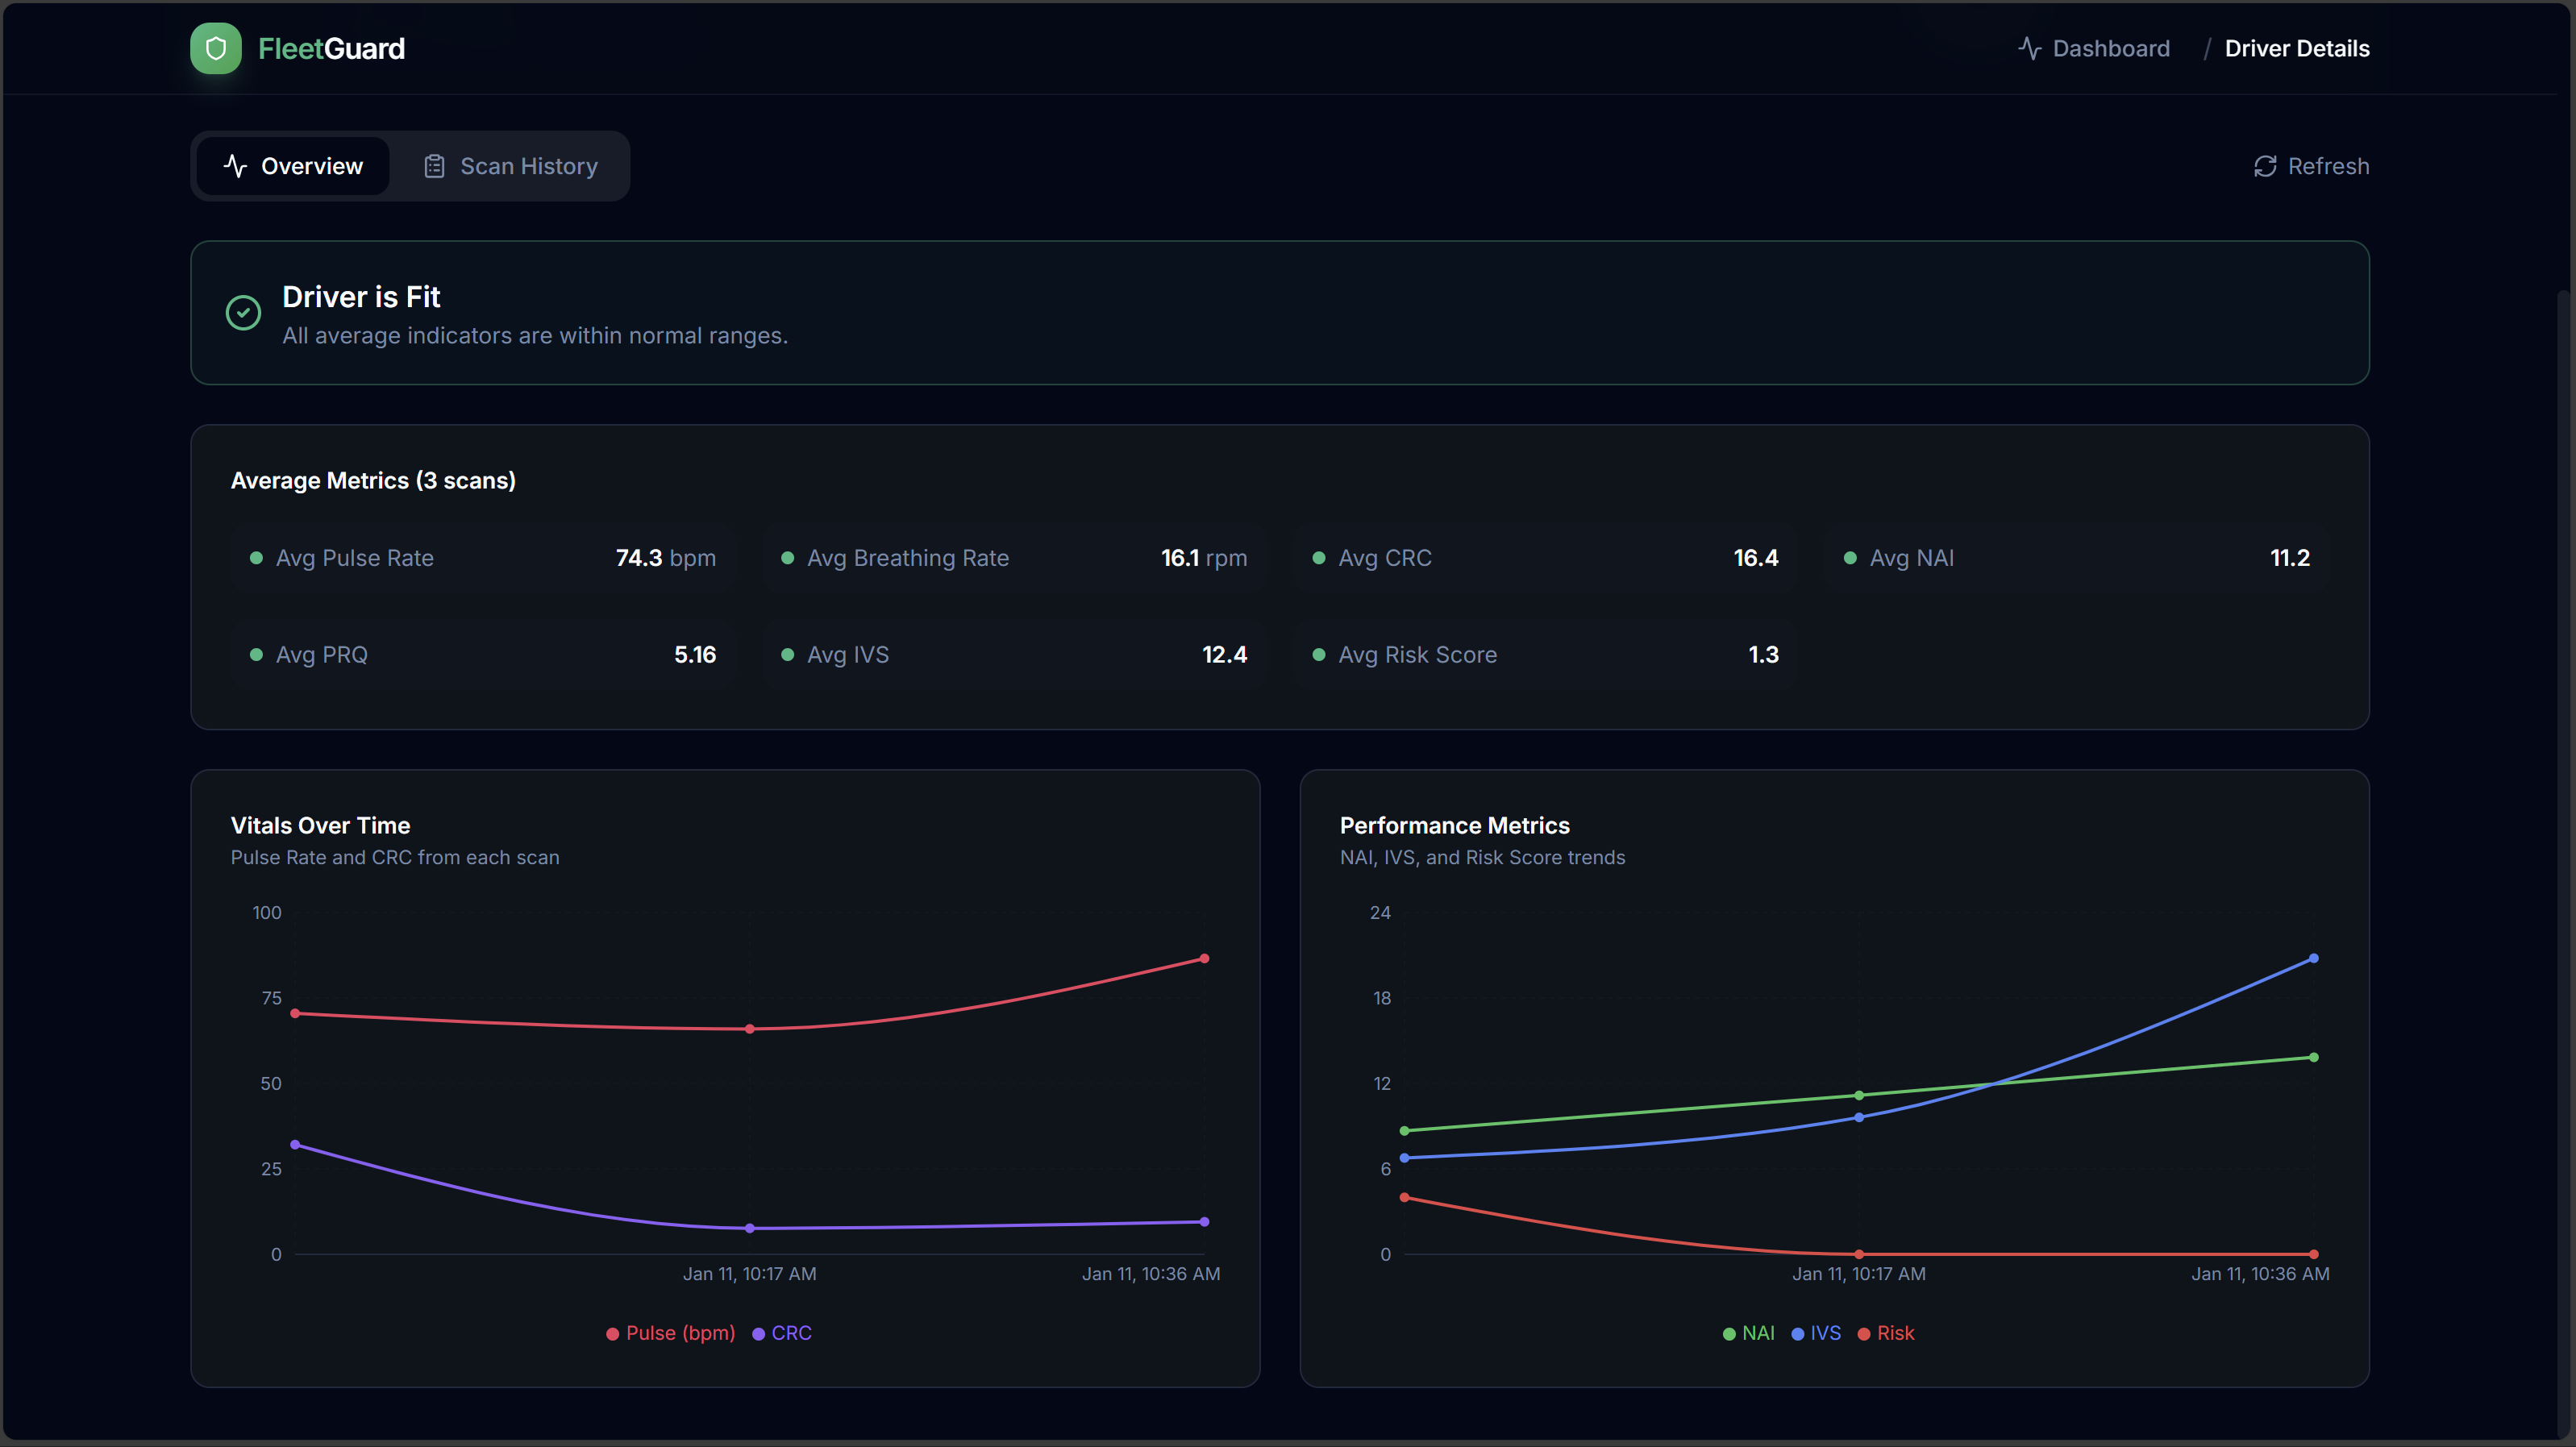Go to the Dashboard breadcrumb link

click(x=2110, y=48)
